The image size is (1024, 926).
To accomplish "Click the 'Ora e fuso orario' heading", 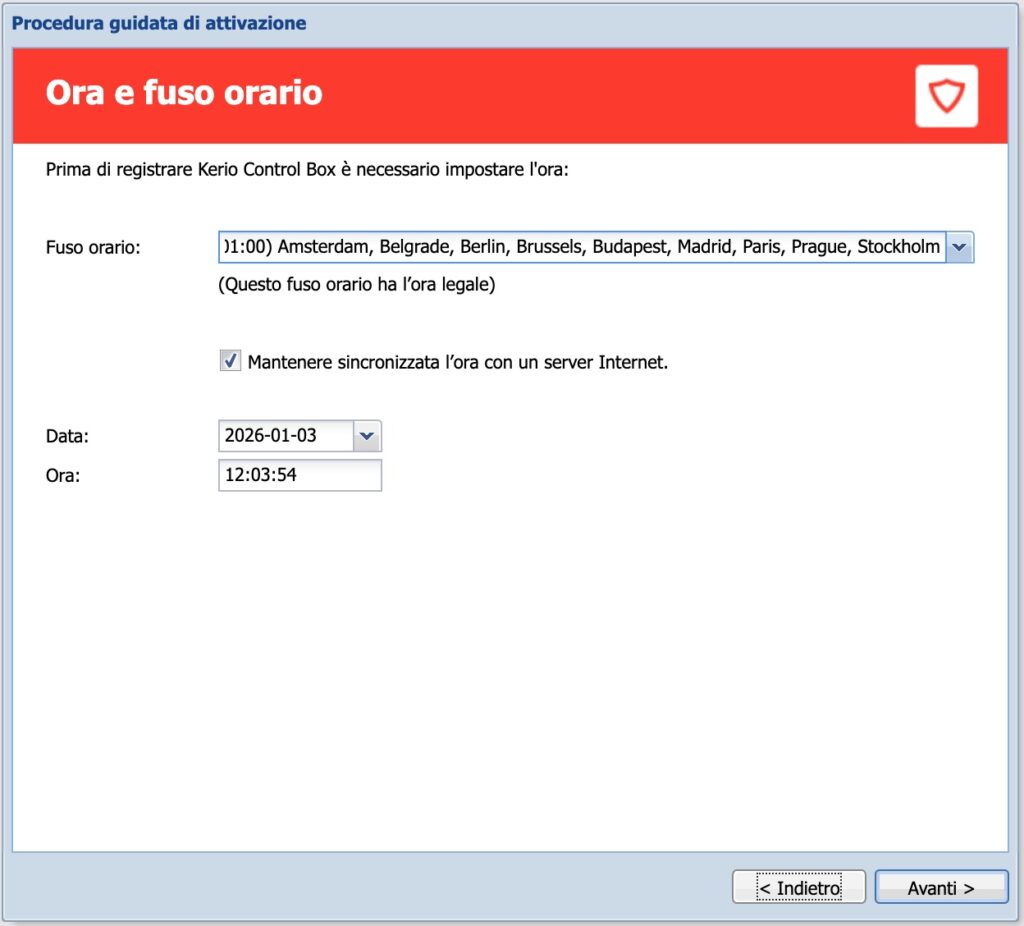I will [x=184, y=94].
